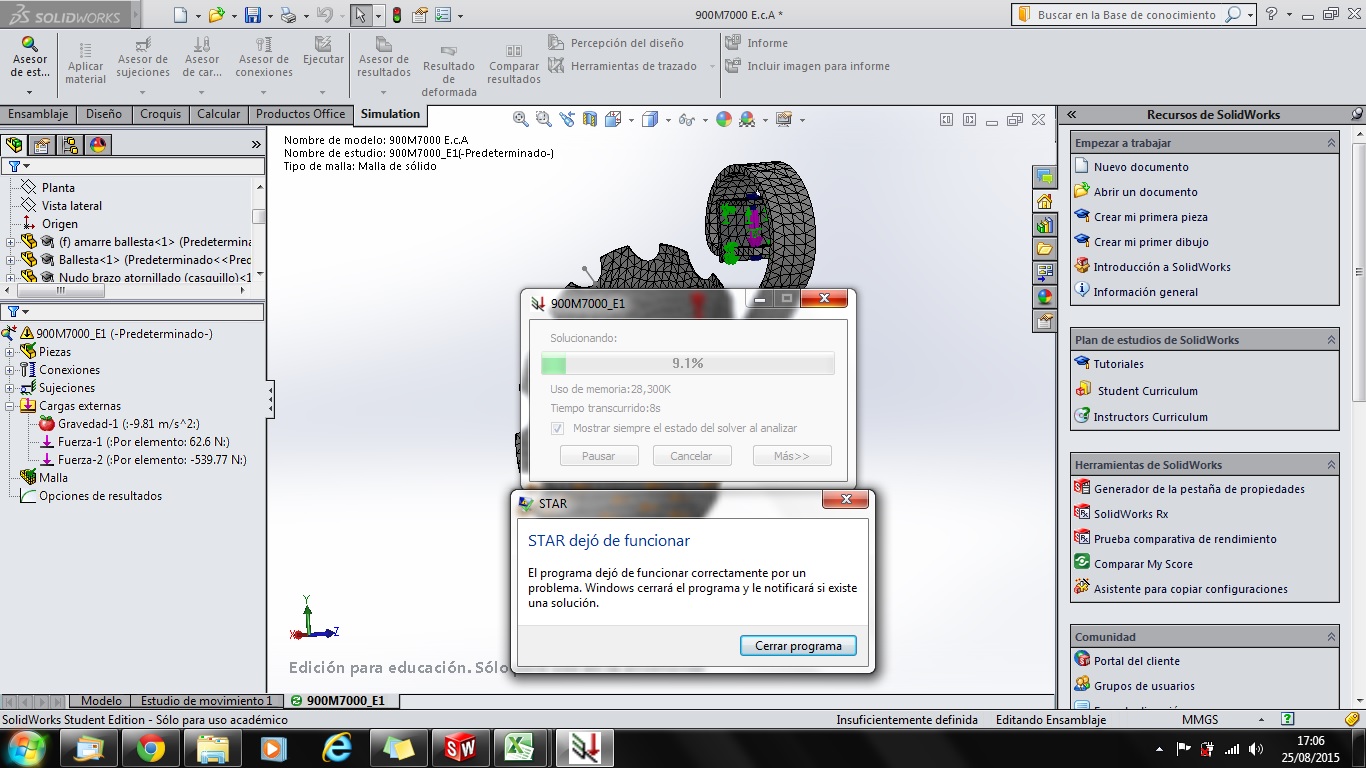This screenshot has width=1366, height=768.
Task: Open the file explorer folder pane icon
Action: pos(1045,249)
